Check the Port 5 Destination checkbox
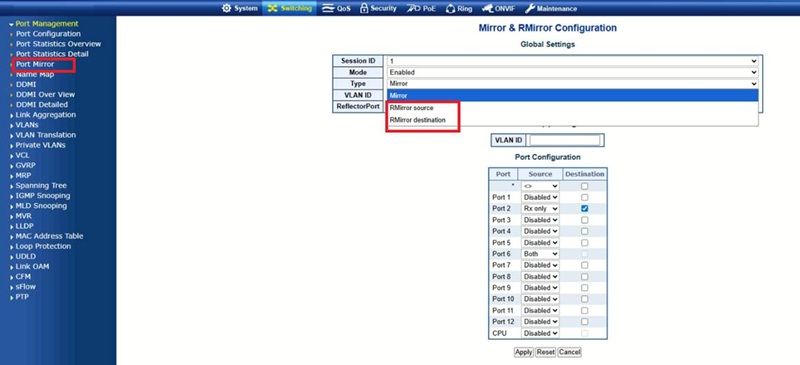800x365 pixels. pos(585,242)
